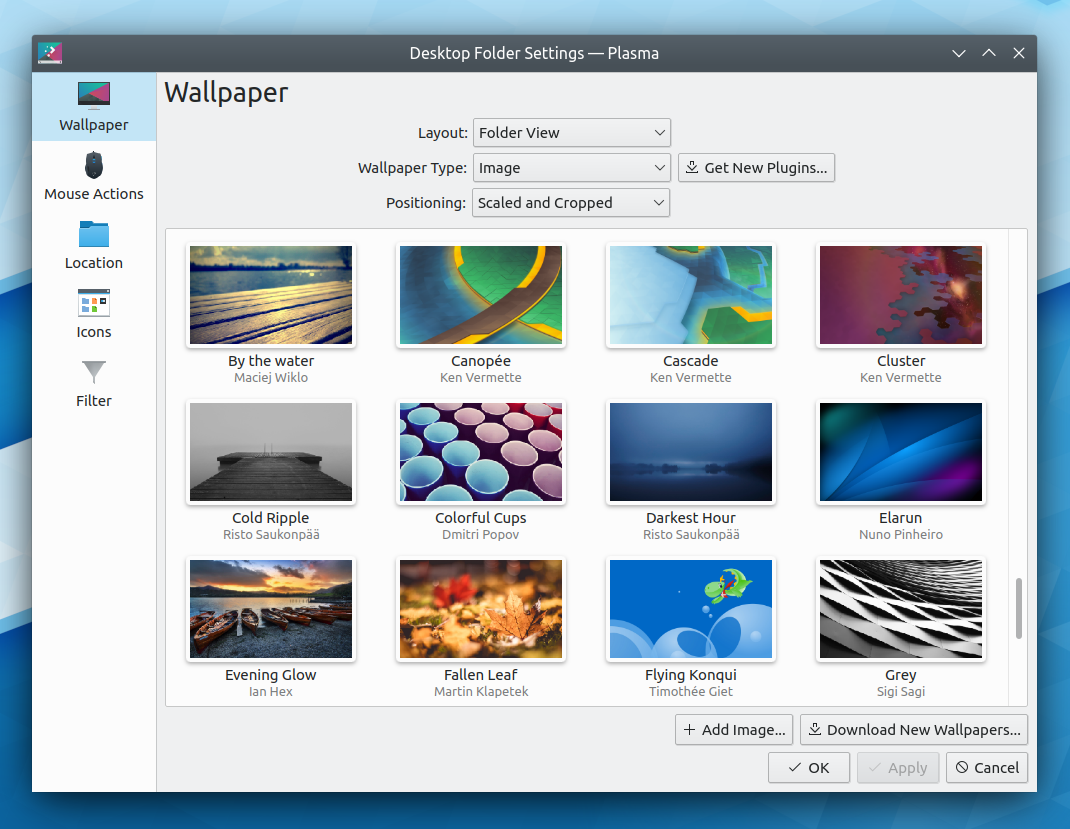The image size is (1070, 829).
Task: Expand the title bar chevron menu
Action: 959,53
